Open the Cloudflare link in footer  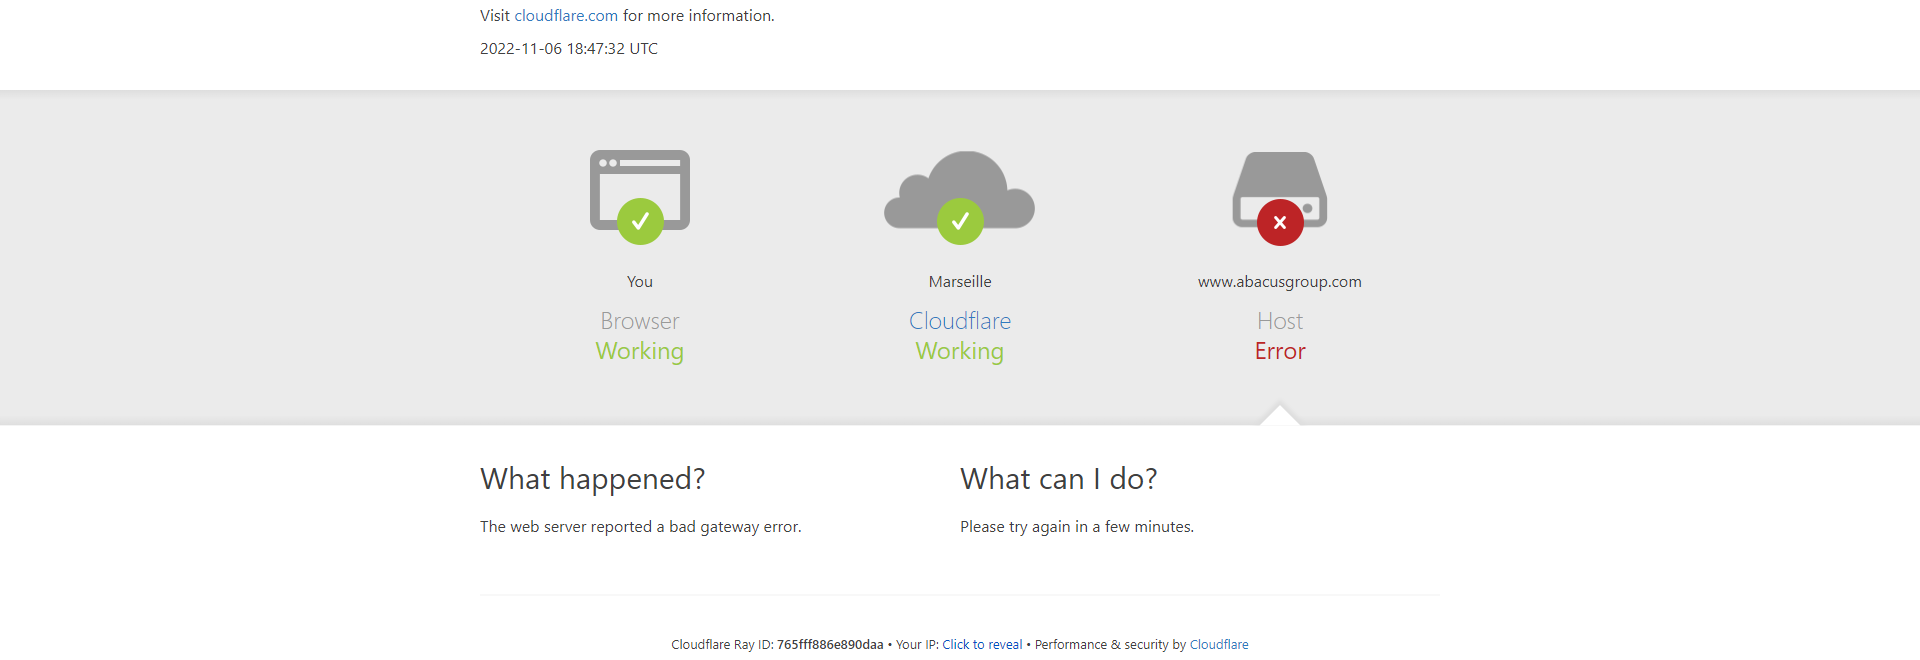pyautogui.click(x=1219, y=645)
